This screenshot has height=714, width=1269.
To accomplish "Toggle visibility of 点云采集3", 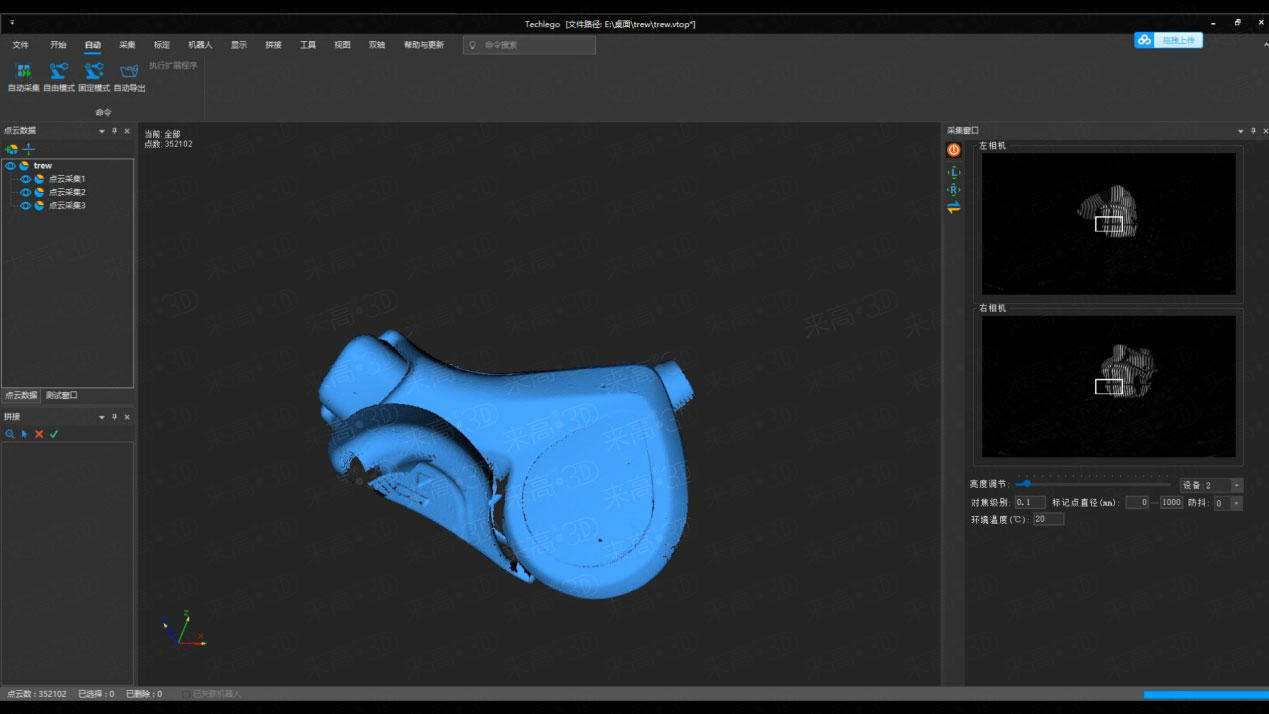I will pyautogui.click(x=26, y=205).
